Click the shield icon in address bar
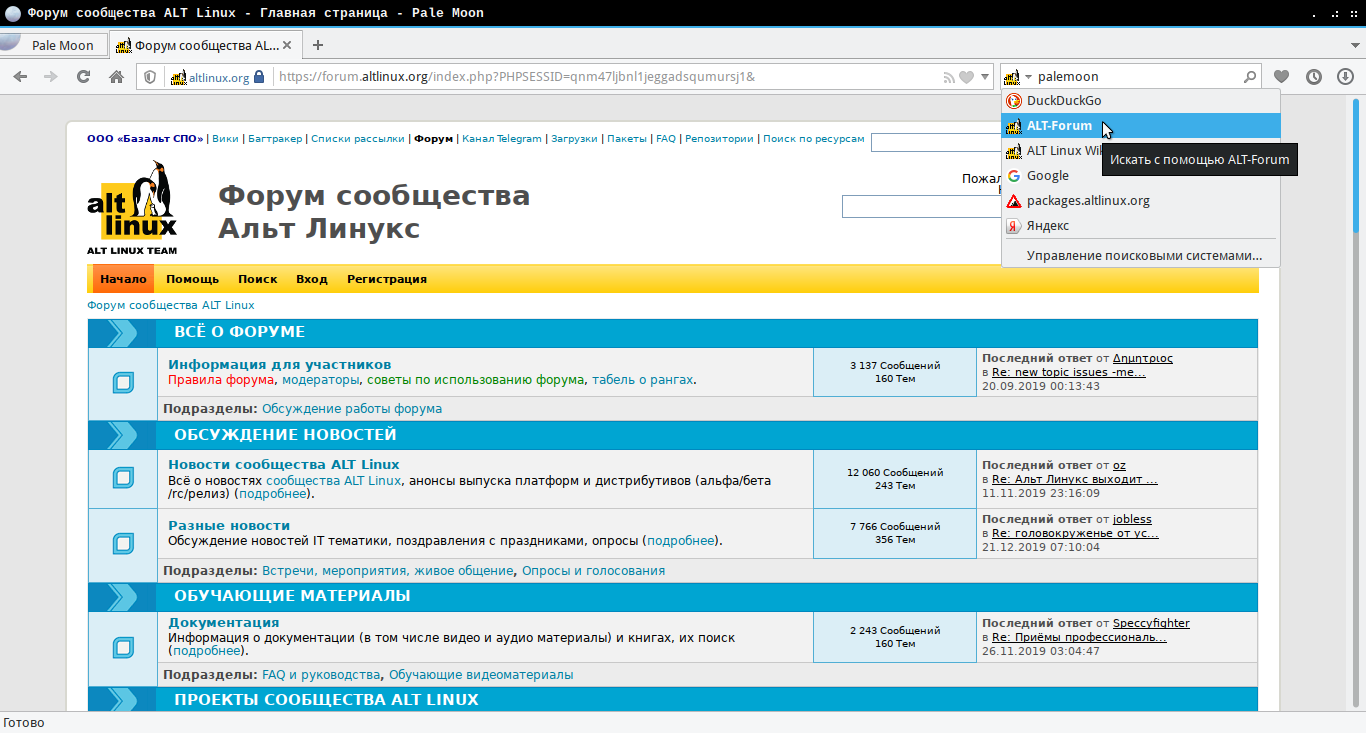The image size is (1366, 733). pyautogui.click(x=150, y=77)
